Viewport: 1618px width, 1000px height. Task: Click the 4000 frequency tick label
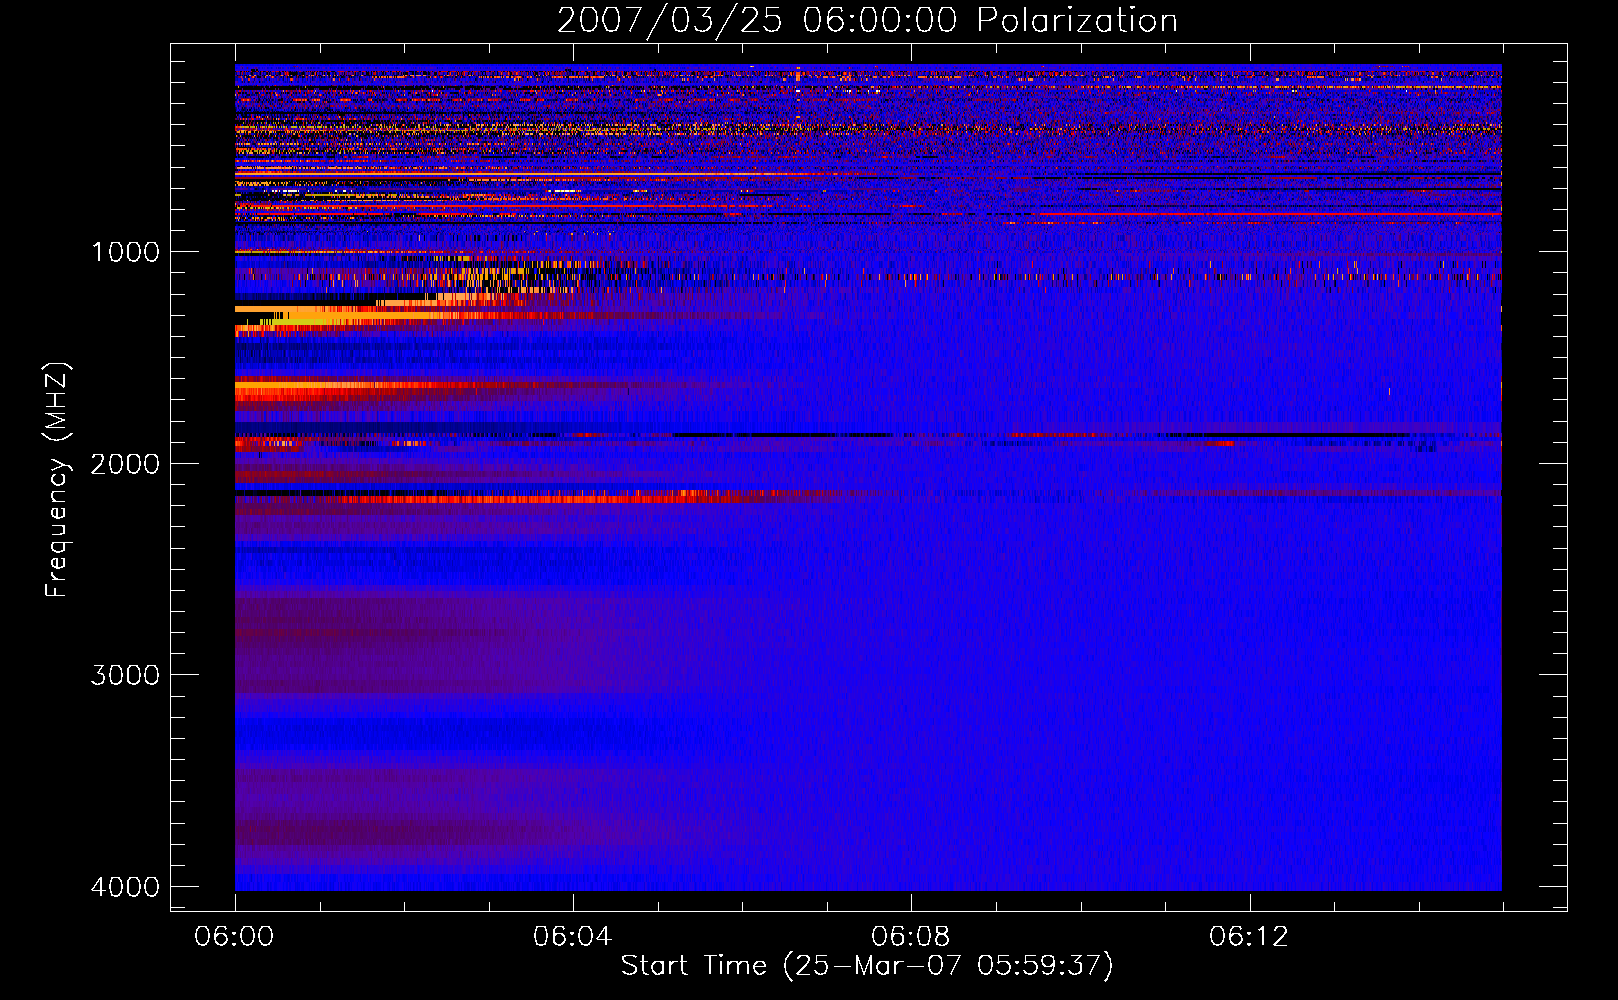(x=125, y=887)
